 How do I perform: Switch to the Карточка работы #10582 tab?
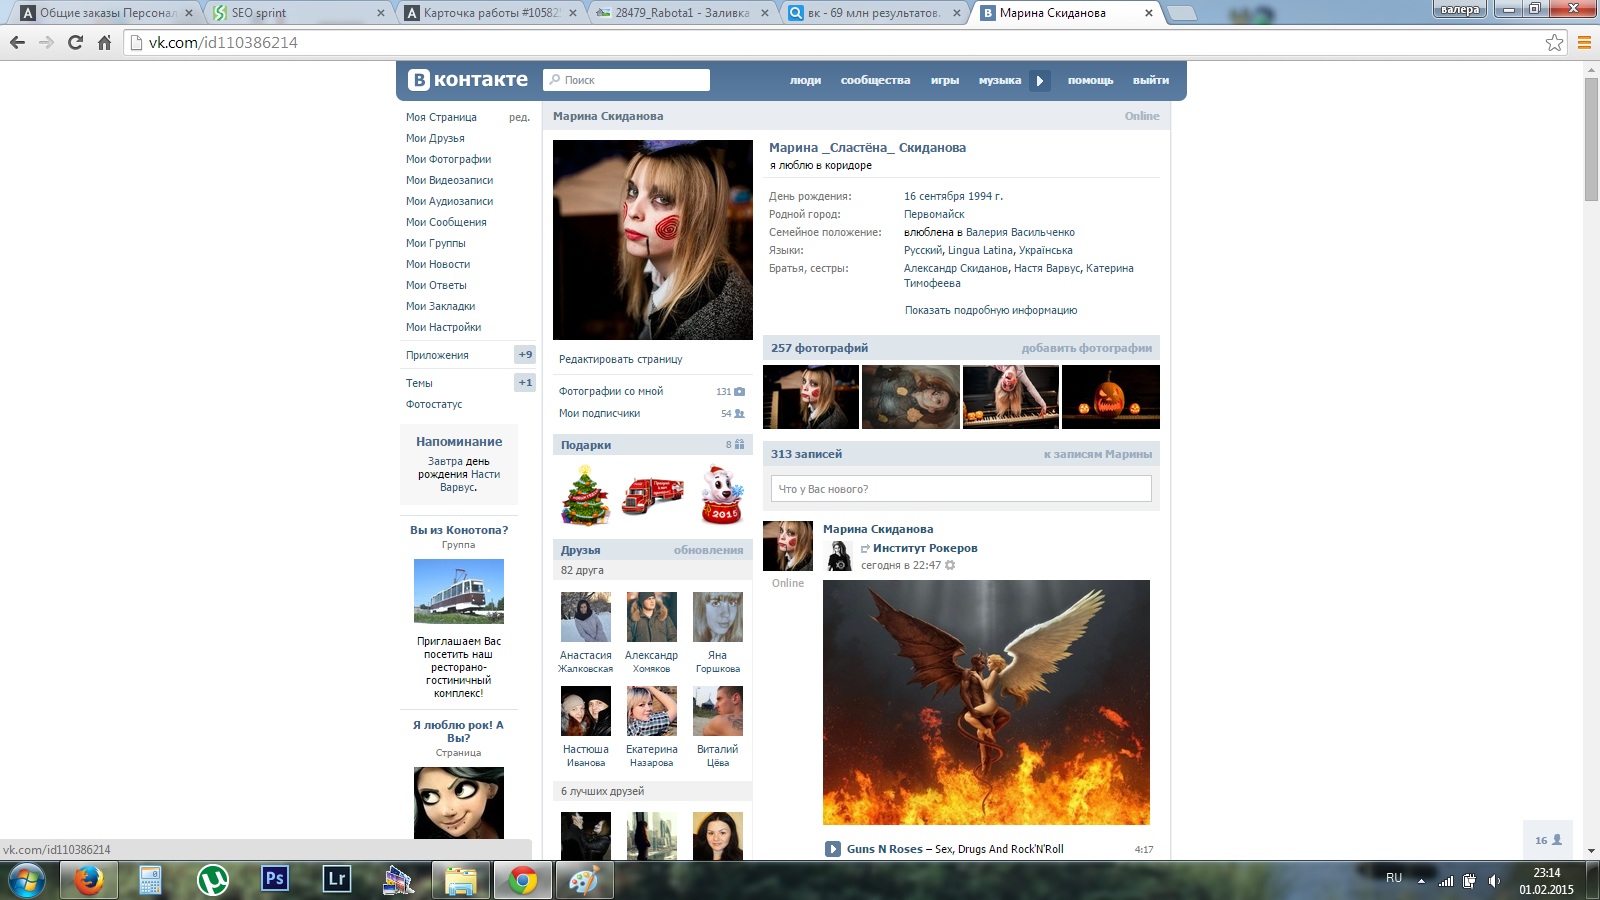[x=490, y=13]
